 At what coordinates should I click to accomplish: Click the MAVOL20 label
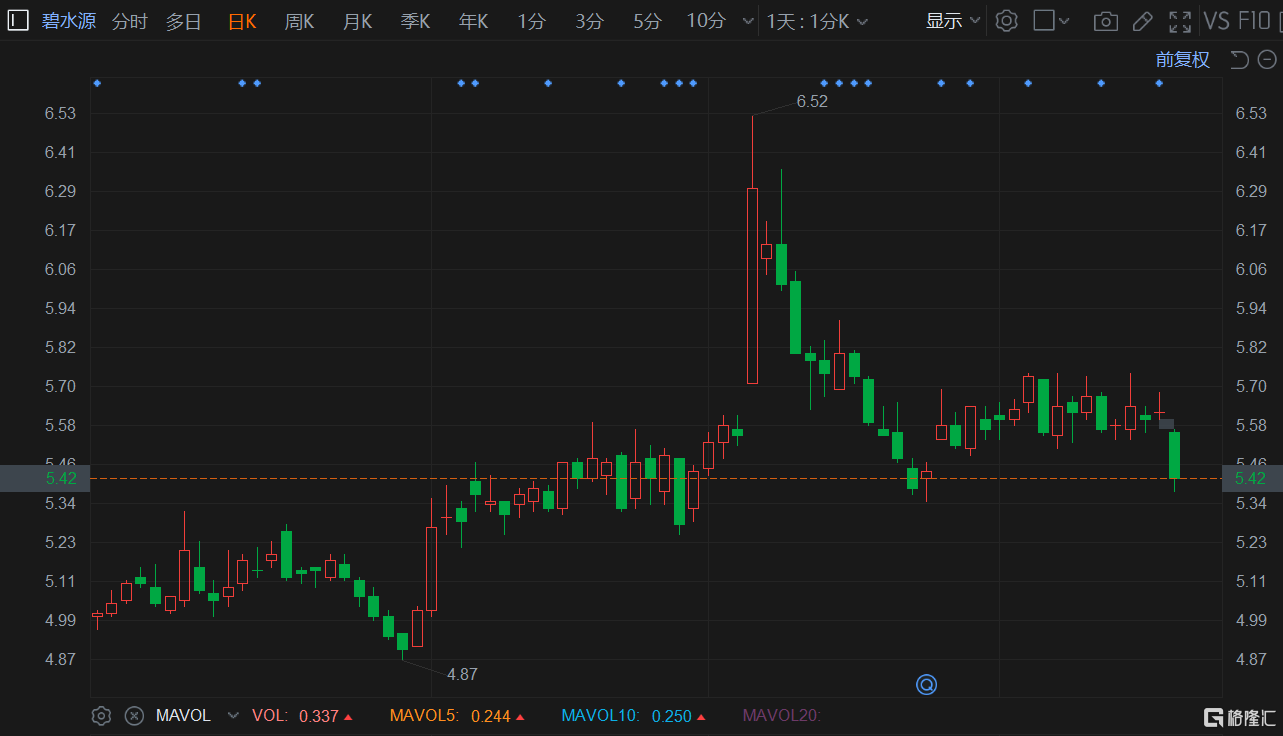[782, 716]
